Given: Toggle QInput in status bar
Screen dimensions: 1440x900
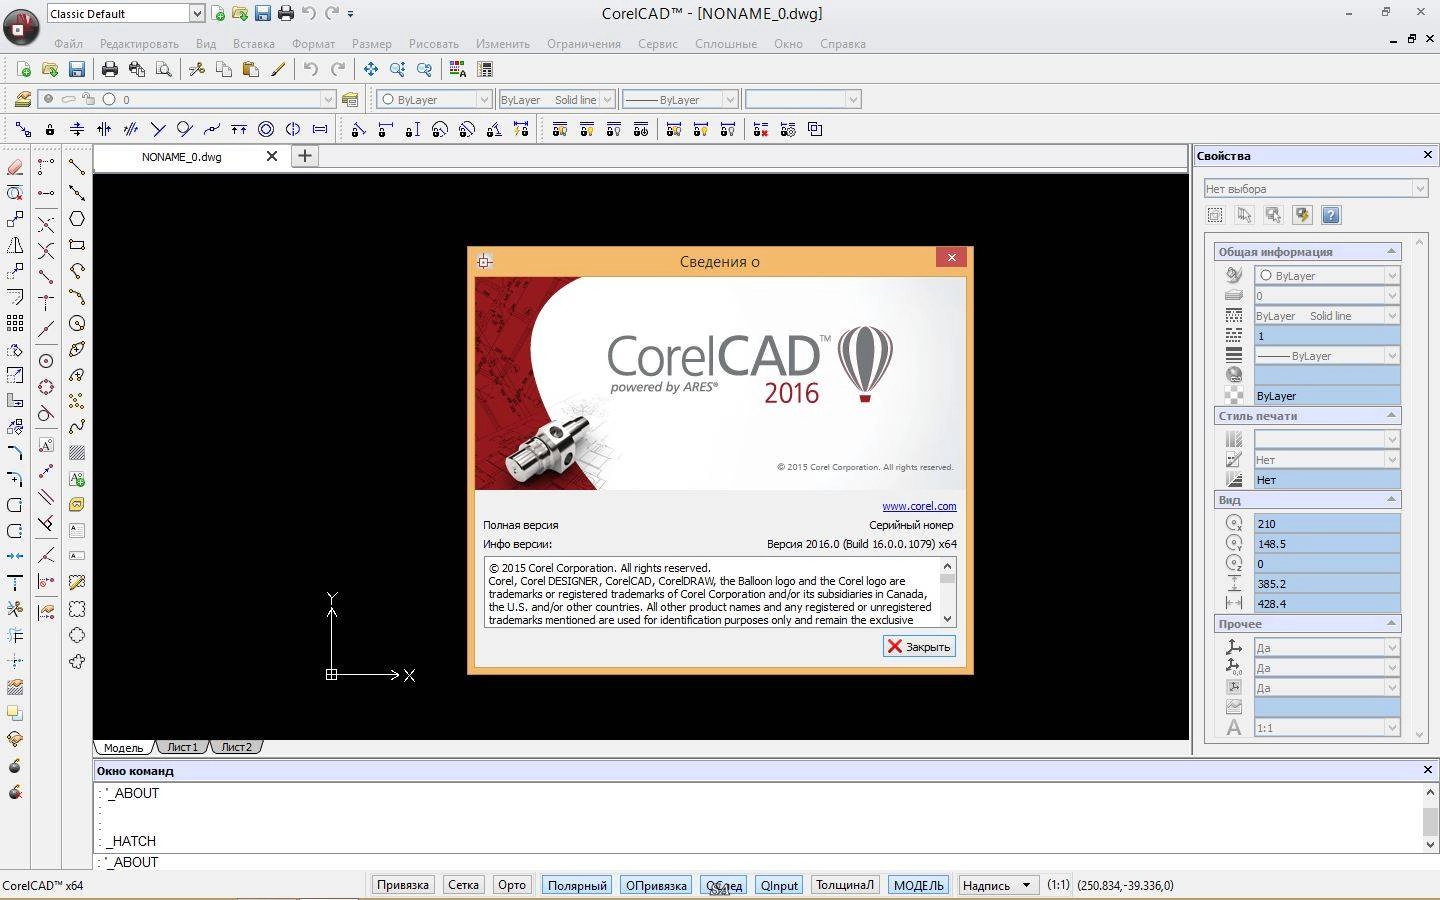Looking at the screenshot, I should [779, 885].
